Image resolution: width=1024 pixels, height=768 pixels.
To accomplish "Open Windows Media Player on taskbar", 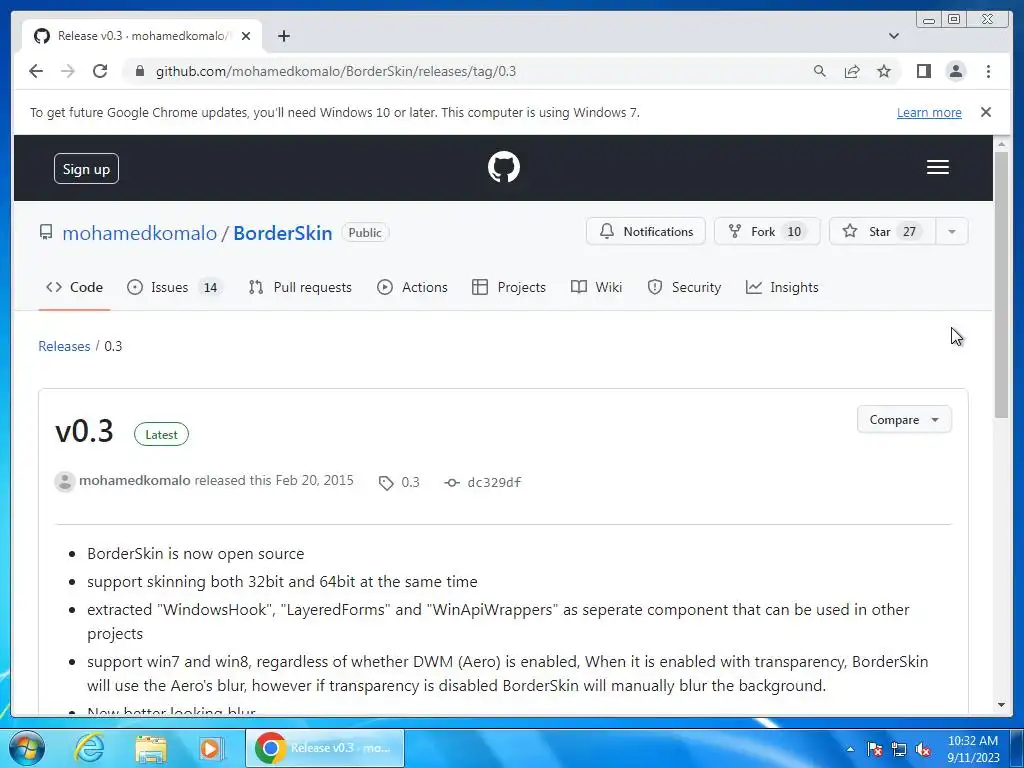I will point(211,748).
